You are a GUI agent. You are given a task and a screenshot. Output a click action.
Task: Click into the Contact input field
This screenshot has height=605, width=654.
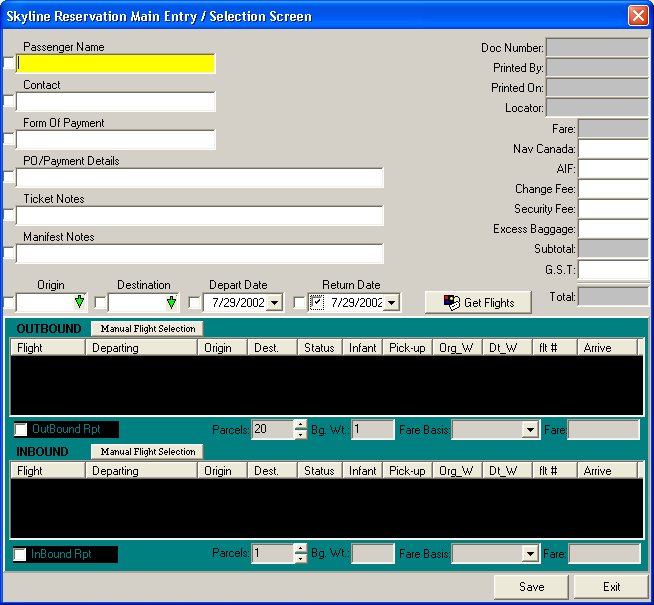pyautogui.click(x=116, y=101)
